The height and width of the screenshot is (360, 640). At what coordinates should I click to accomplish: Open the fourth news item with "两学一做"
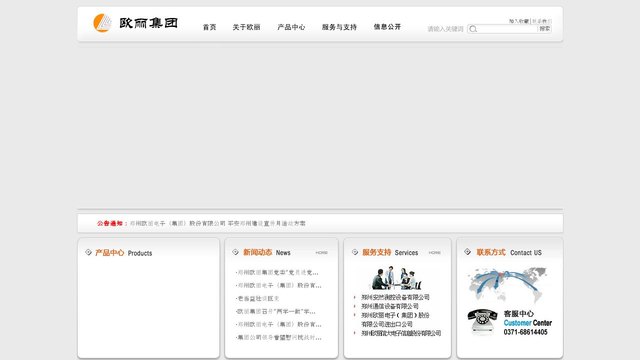(x=276, y=311)
